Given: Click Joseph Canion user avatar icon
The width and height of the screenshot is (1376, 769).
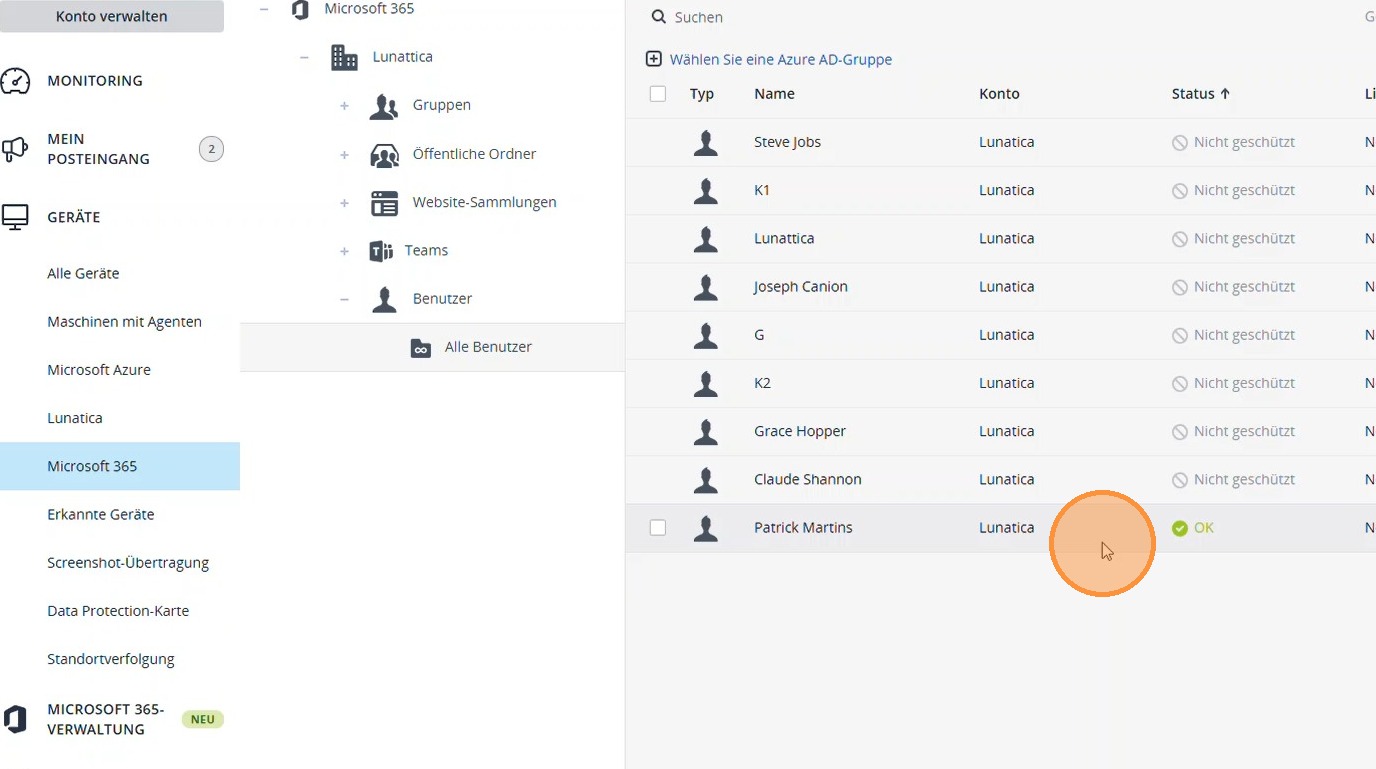Looking at the screenshot, I should tap(706, 287).
